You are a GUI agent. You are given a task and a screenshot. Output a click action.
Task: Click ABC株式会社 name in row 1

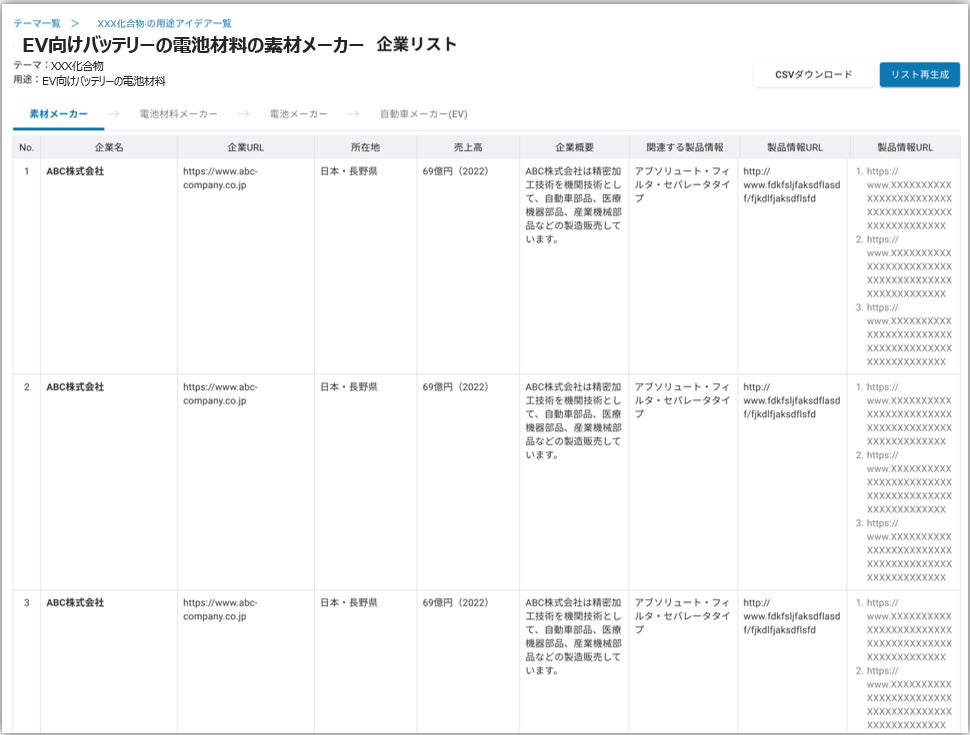pos(75,171)
